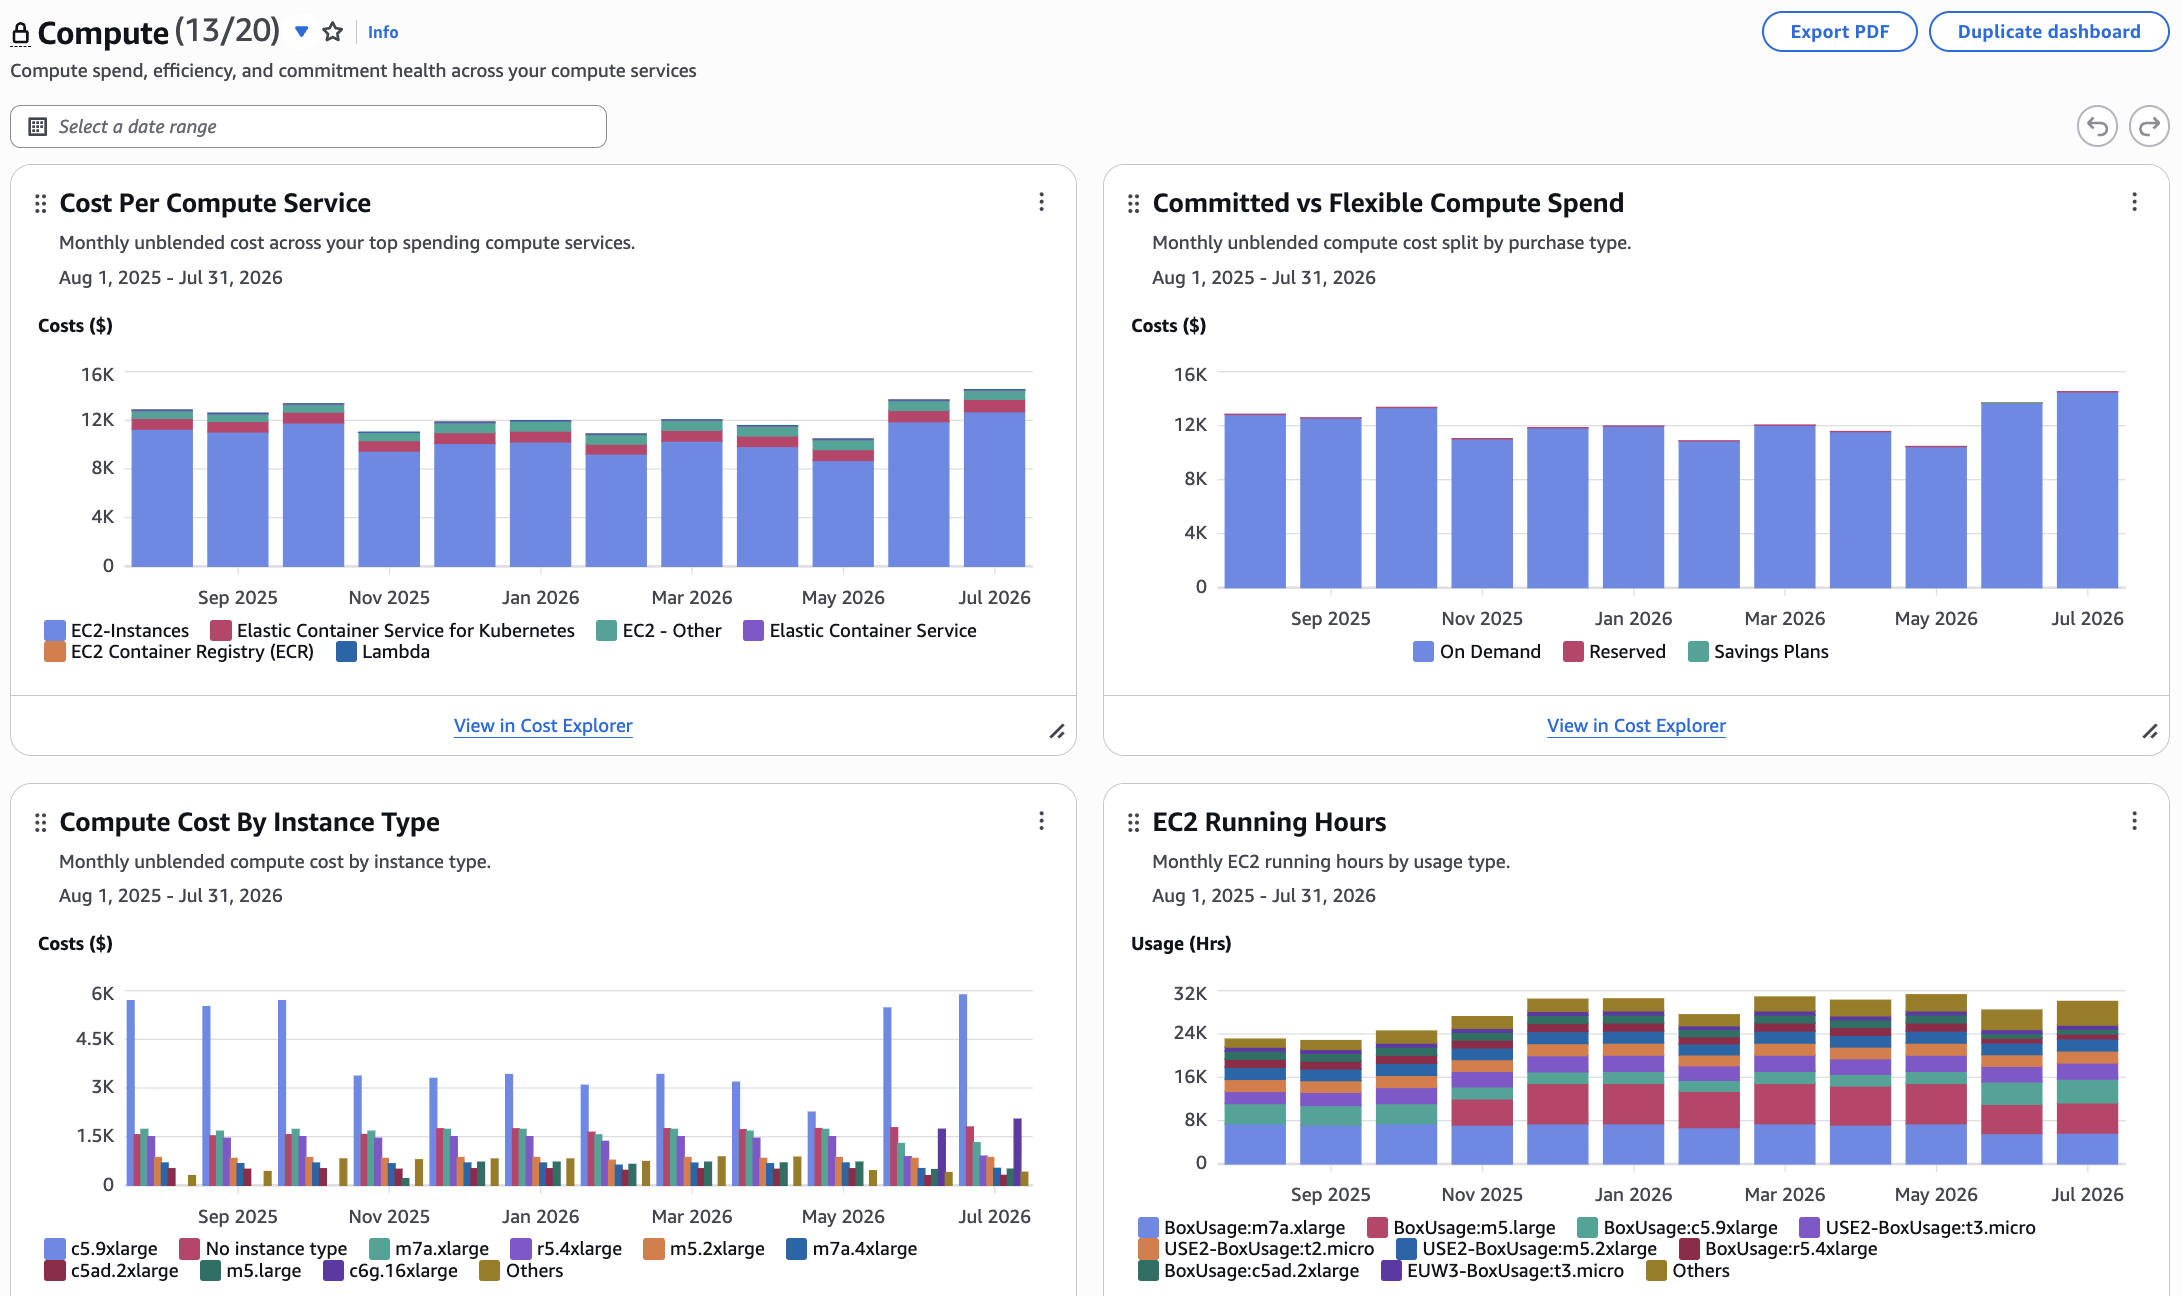Toggle Savings Plans legend swatch

[1698, 651]
